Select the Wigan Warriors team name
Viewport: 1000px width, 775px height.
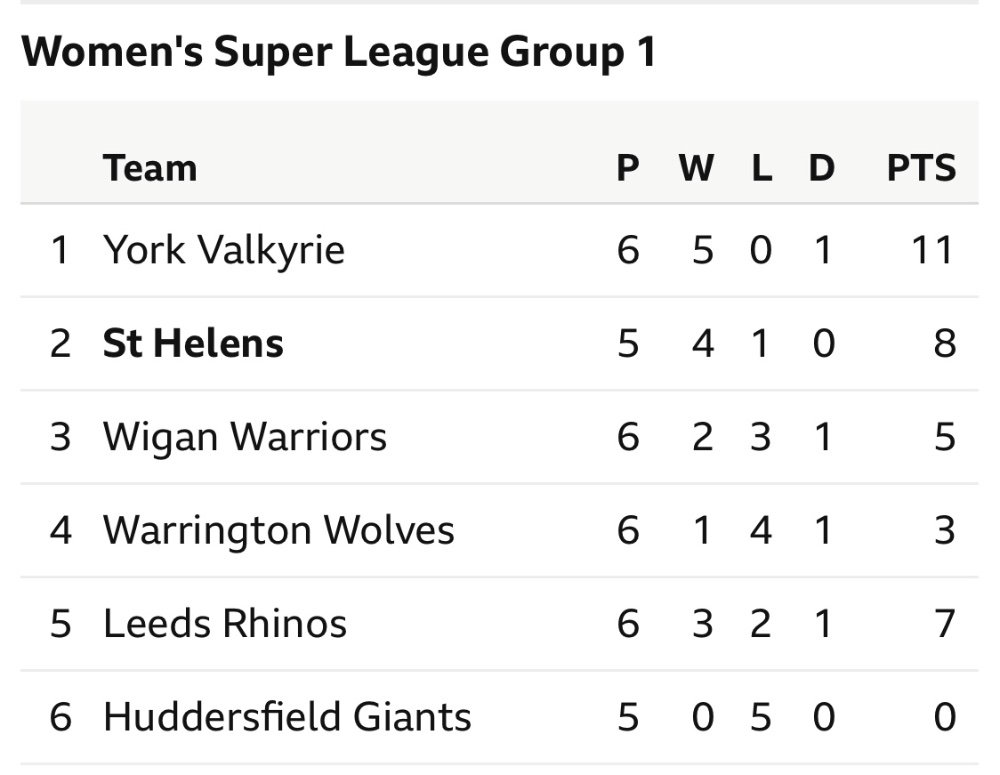click(245, 438)
